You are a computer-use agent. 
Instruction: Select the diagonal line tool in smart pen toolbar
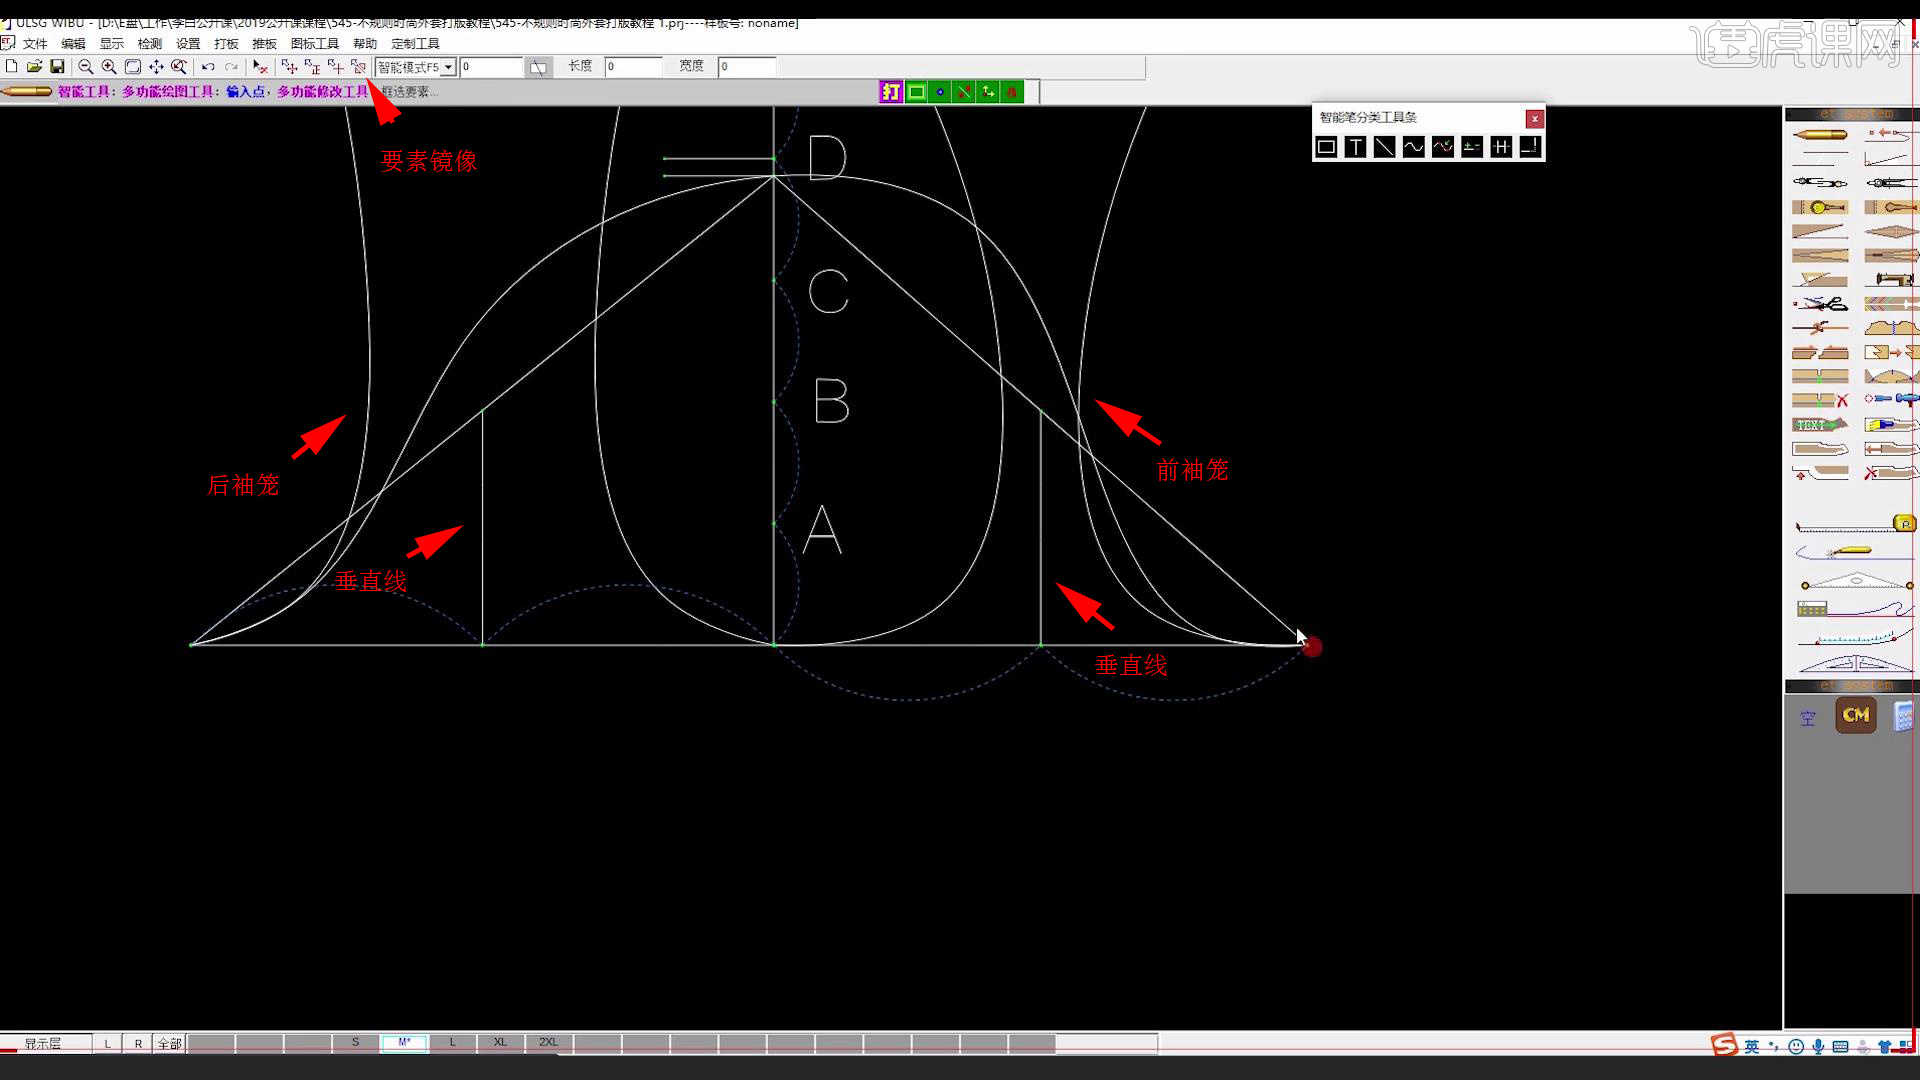1384,147
